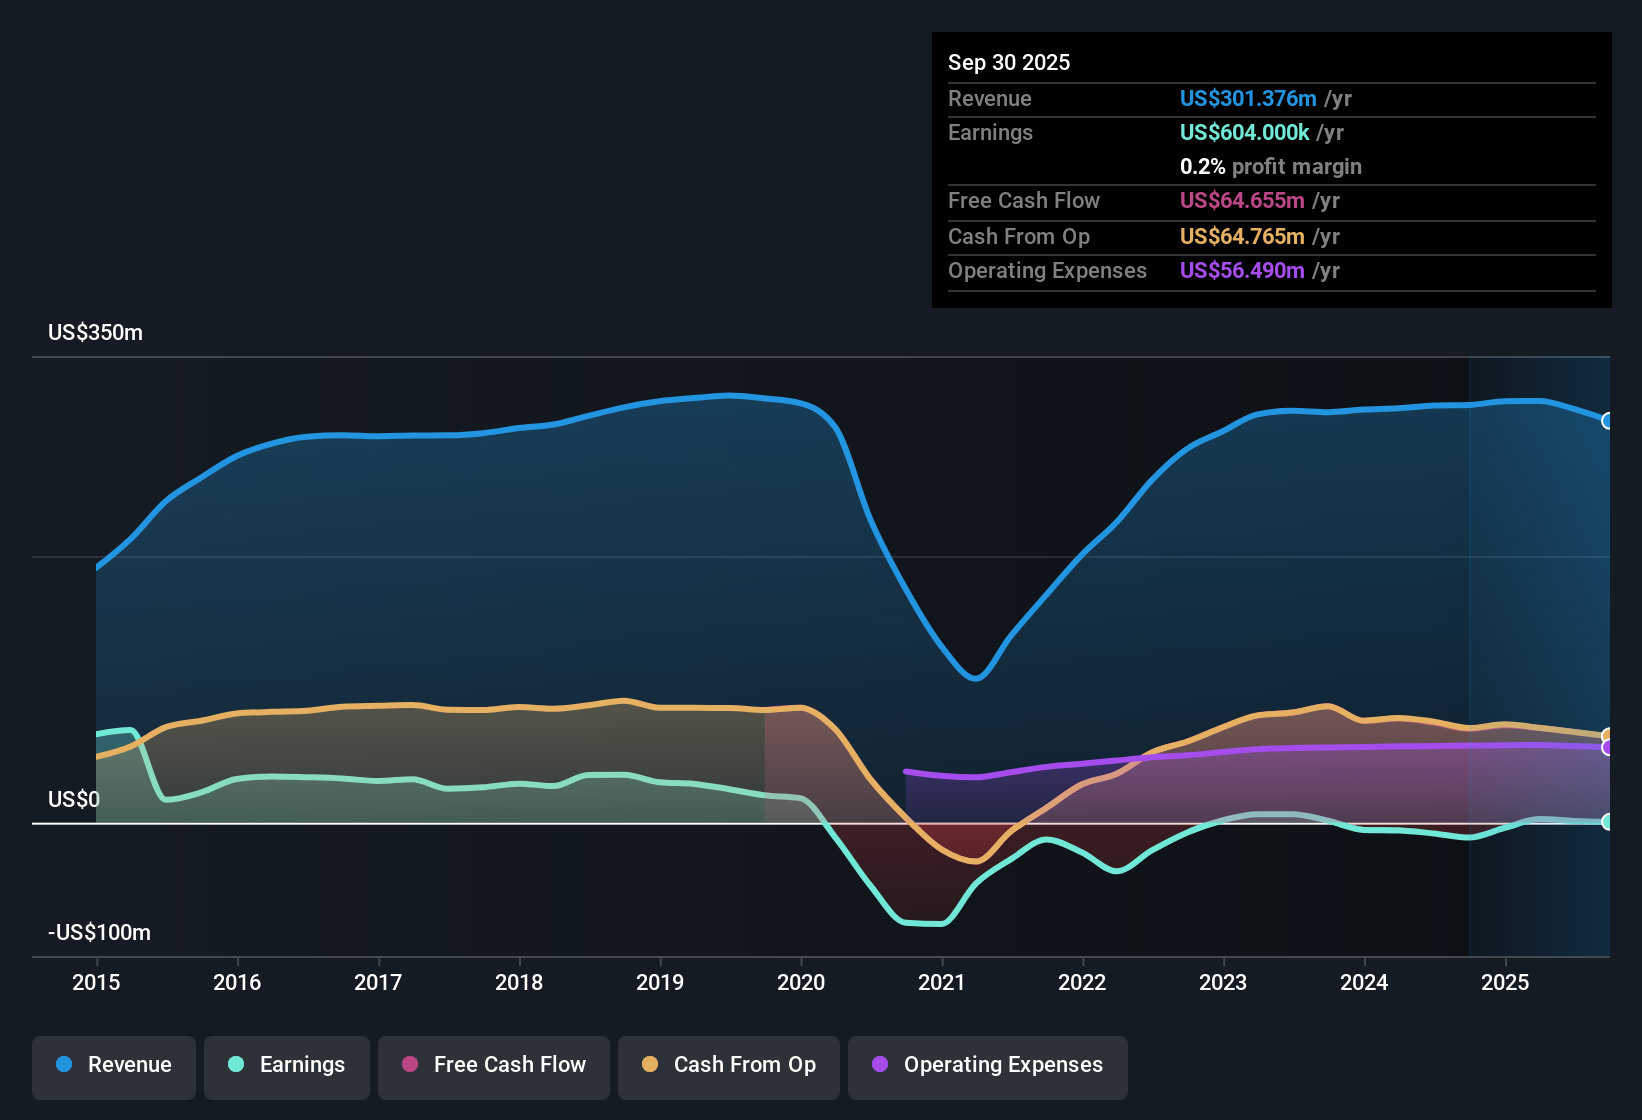Toggle the Earnings series visibility
The height and width of the screenshot is (1120, 1642).
coord(286,1065)
